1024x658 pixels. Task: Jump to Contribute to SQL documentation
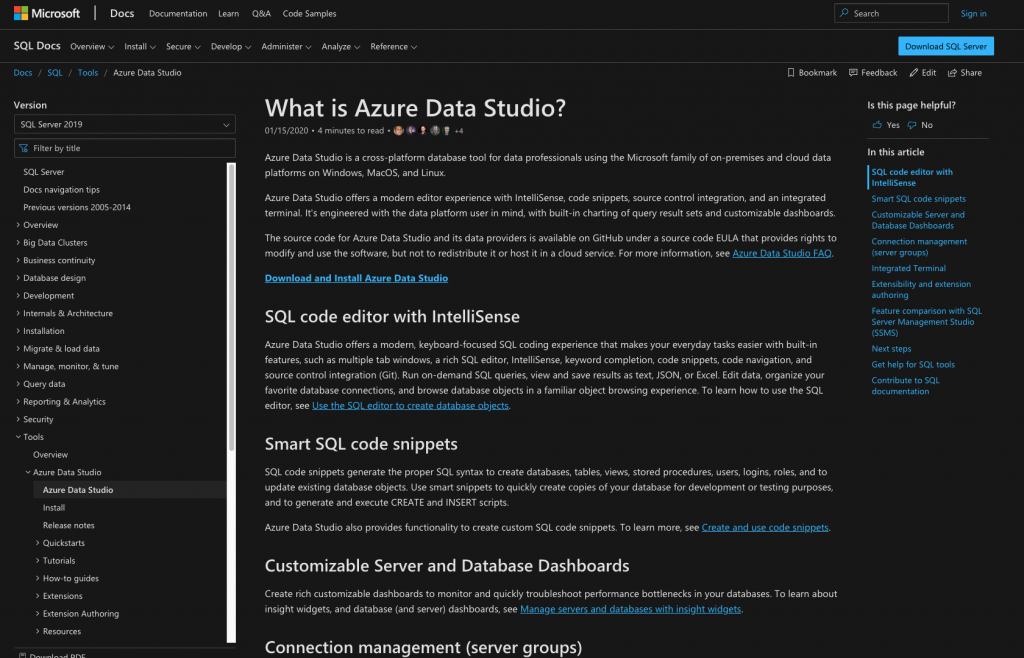(x=905, y=386)
